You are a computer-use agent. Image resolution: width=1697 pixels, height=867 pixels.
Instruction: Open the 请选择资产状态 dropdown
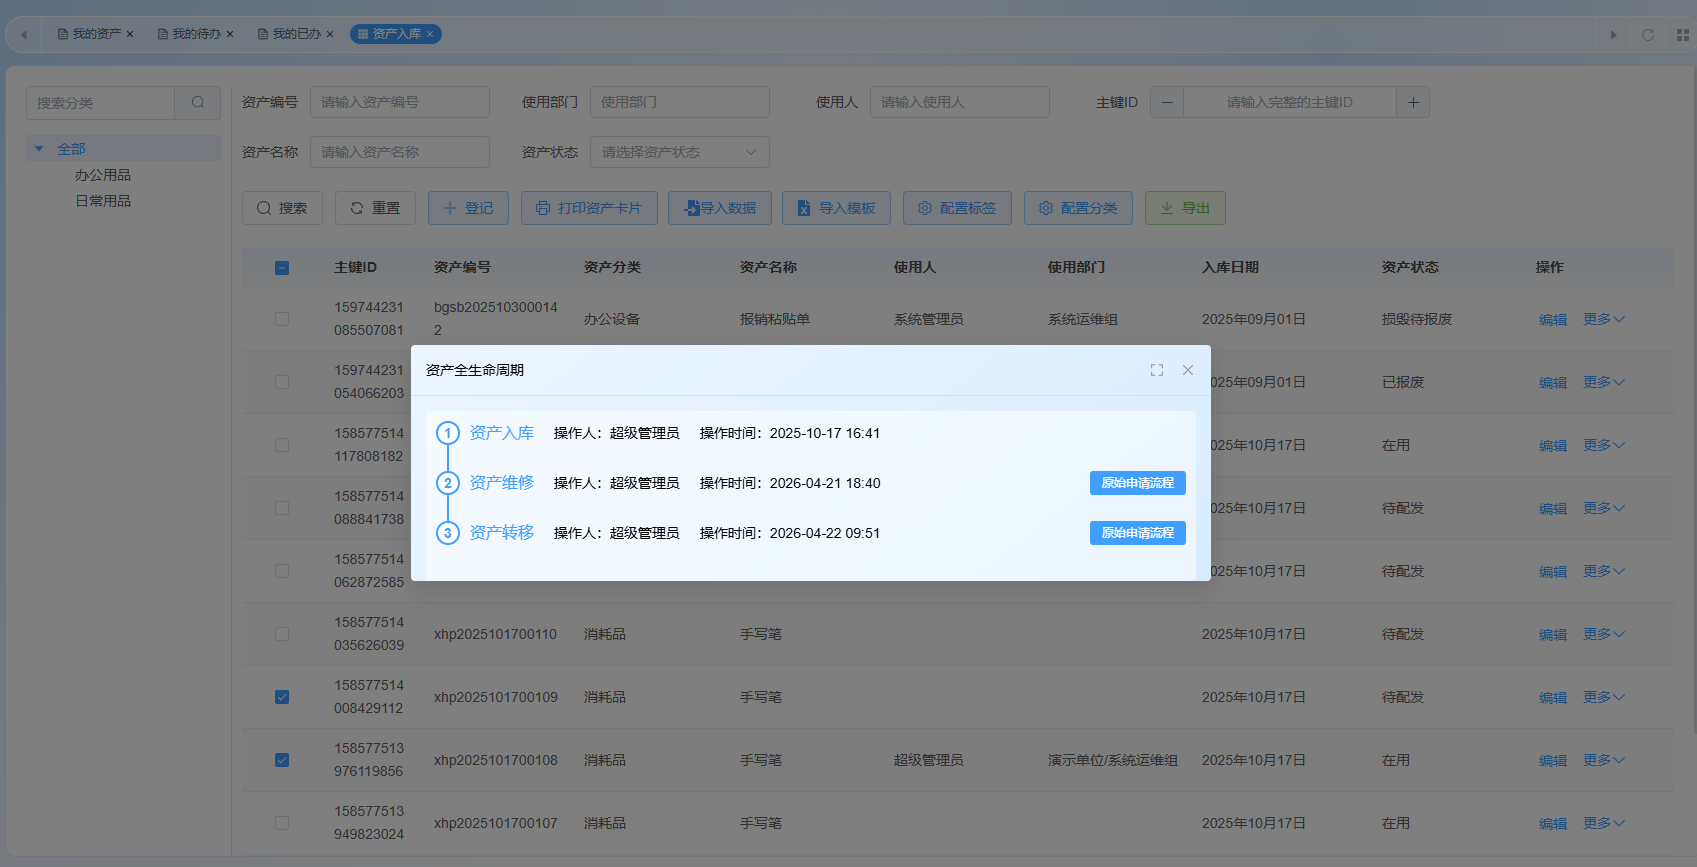pos(680,152)
